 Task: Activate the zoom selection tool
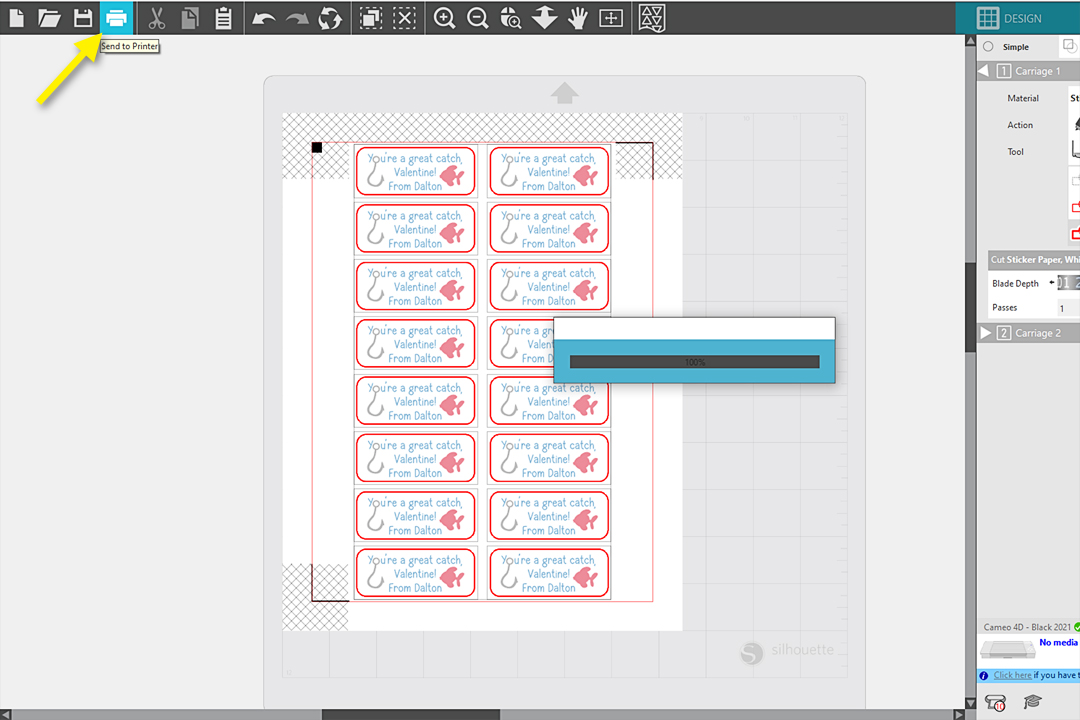point(511,18)
